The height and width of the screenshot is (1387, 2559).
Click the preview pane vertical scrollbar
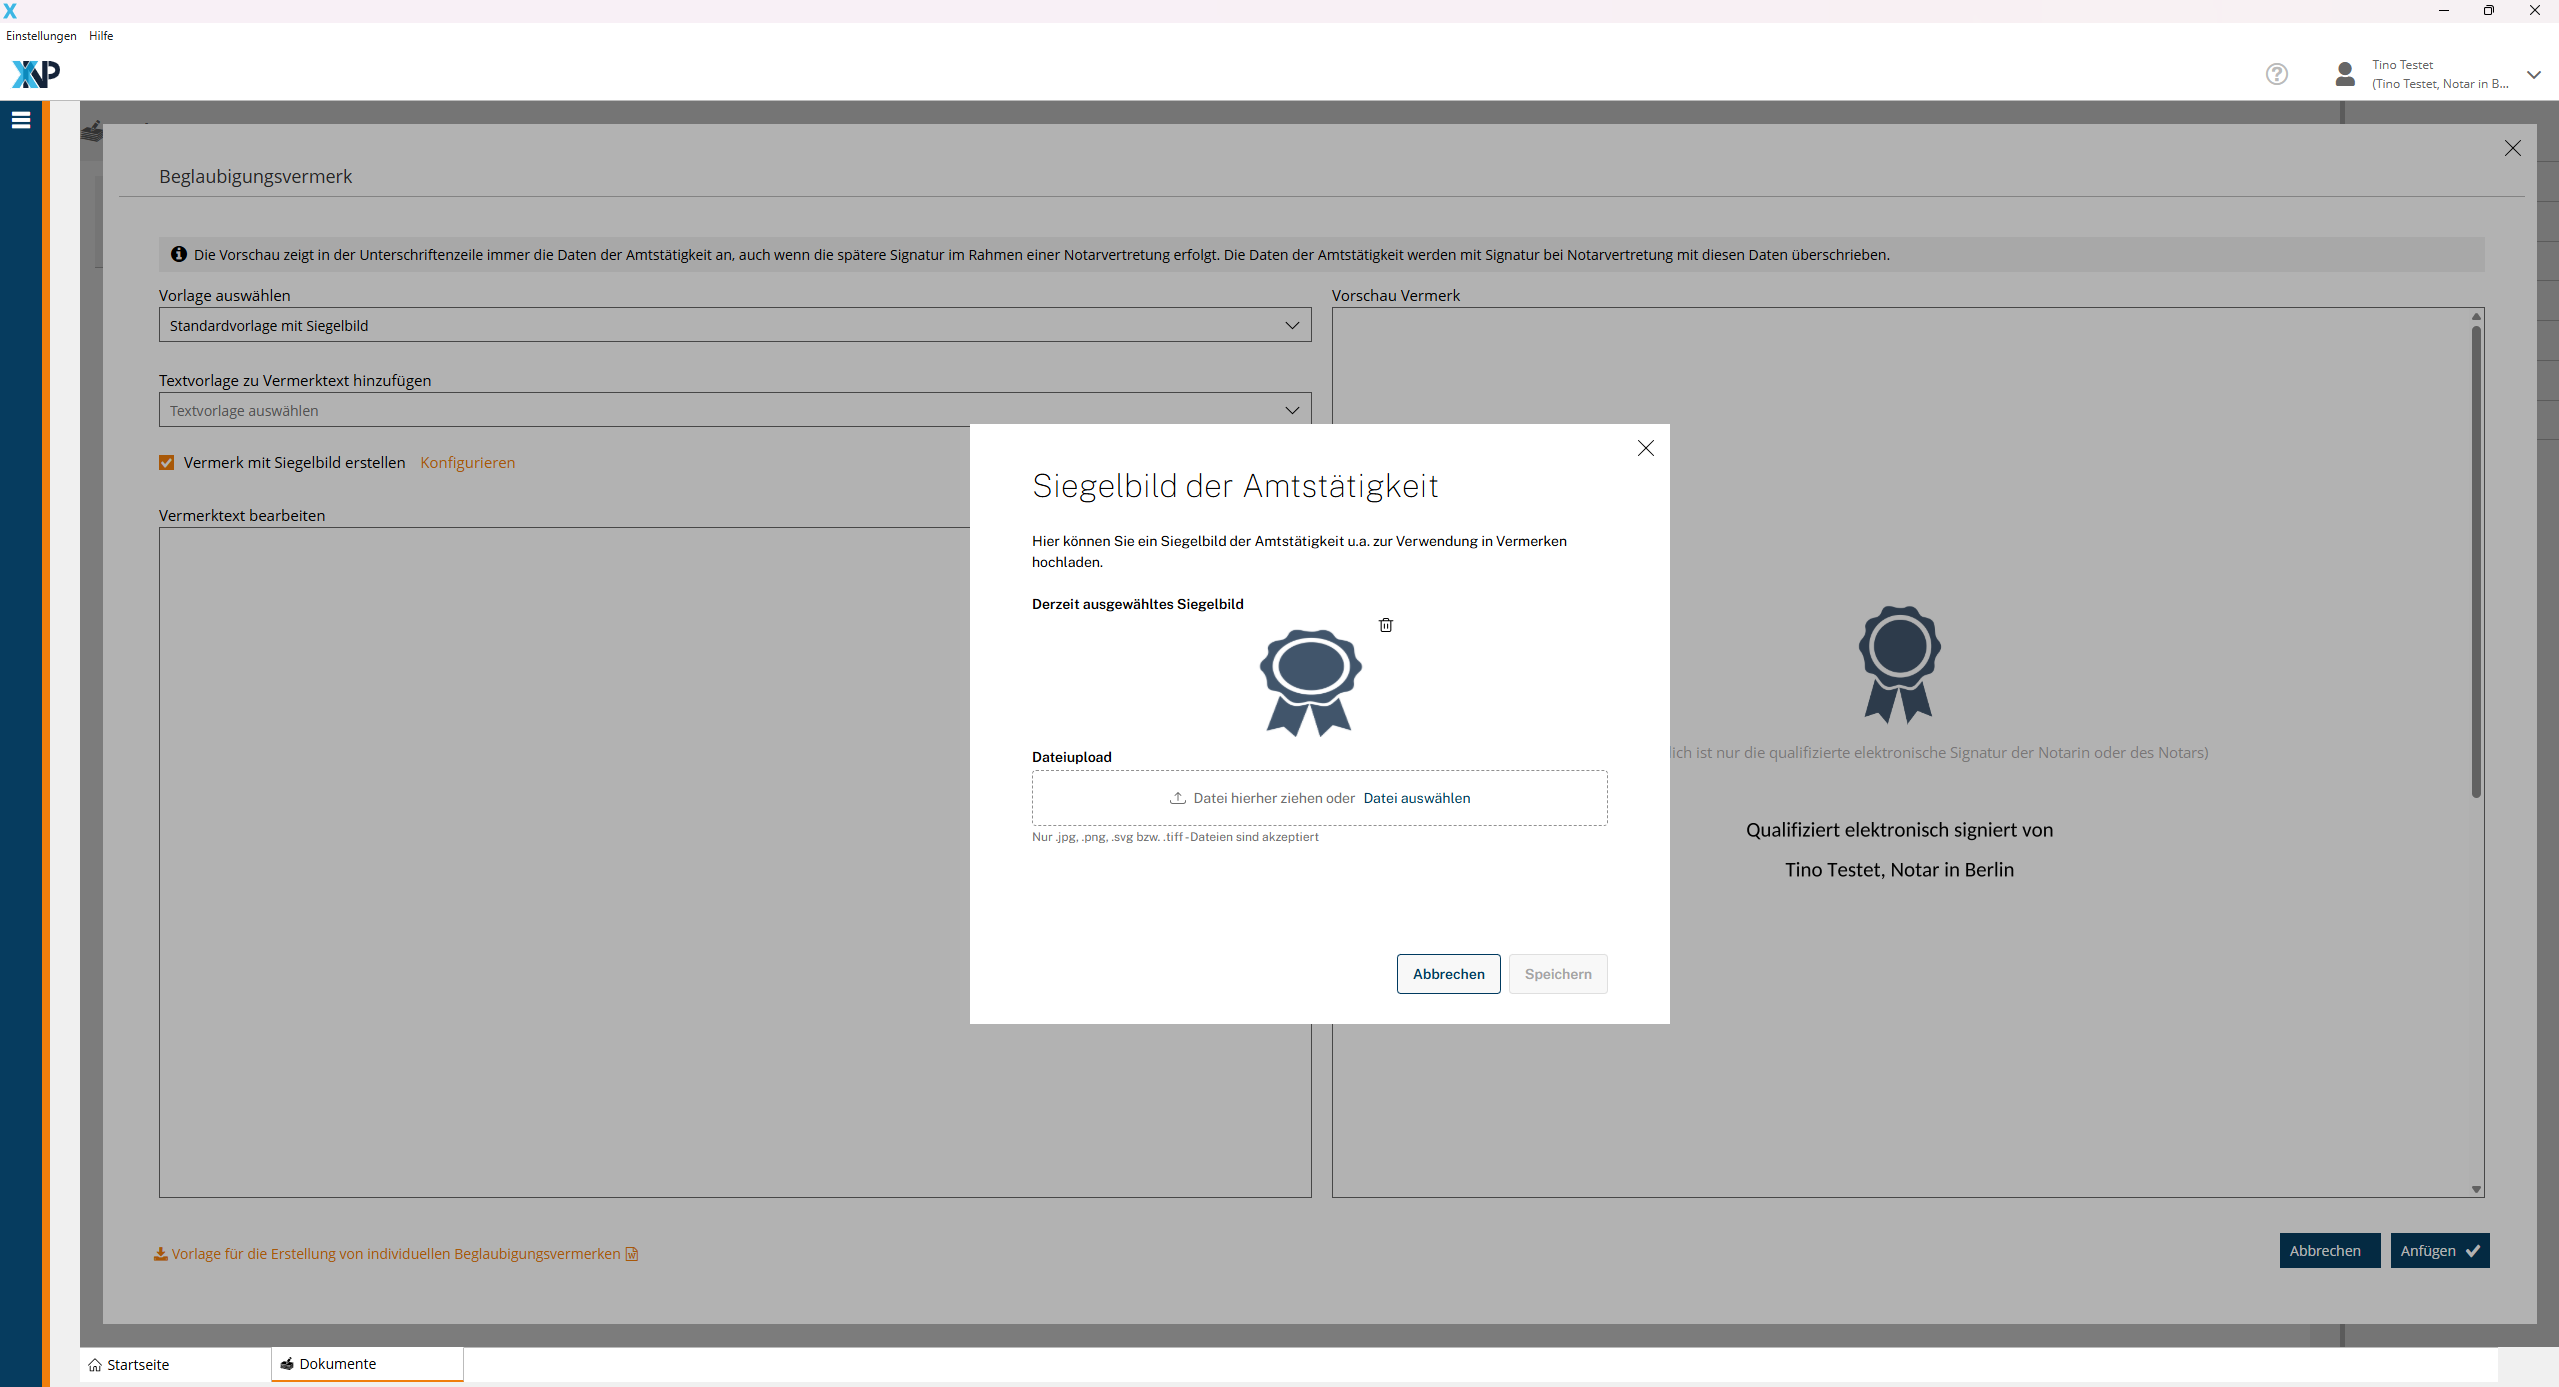coord(2476,560)
